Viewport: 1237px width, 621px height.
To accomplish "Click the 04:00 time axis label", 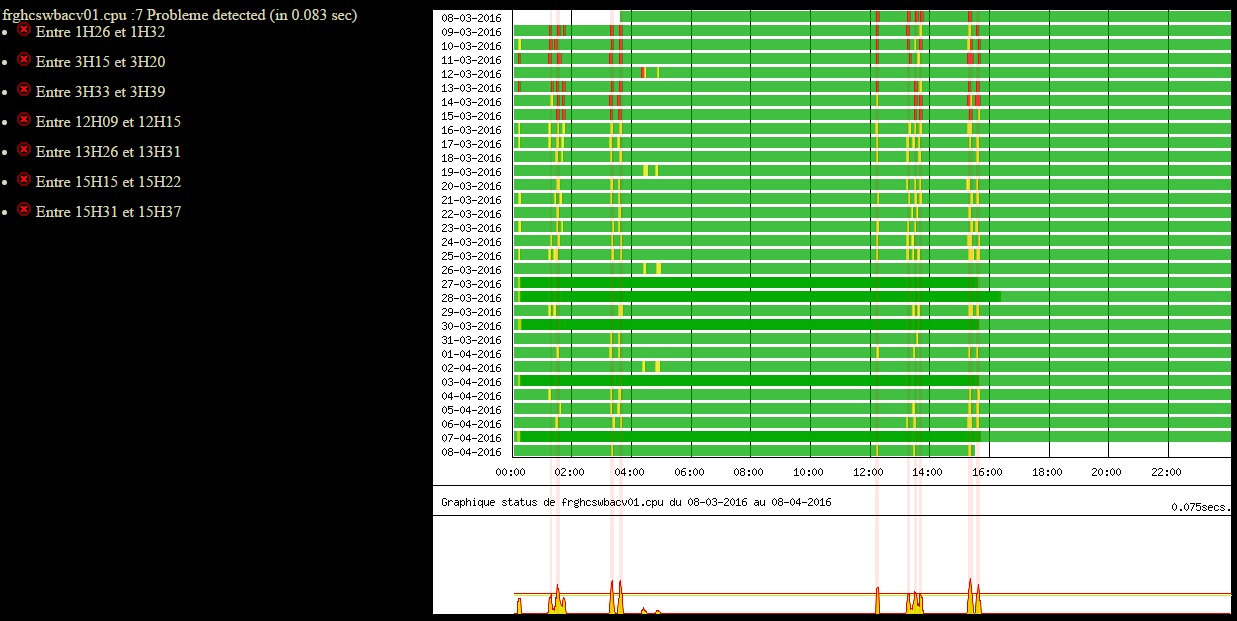I will pyautogui.click(x=630, y=472).
